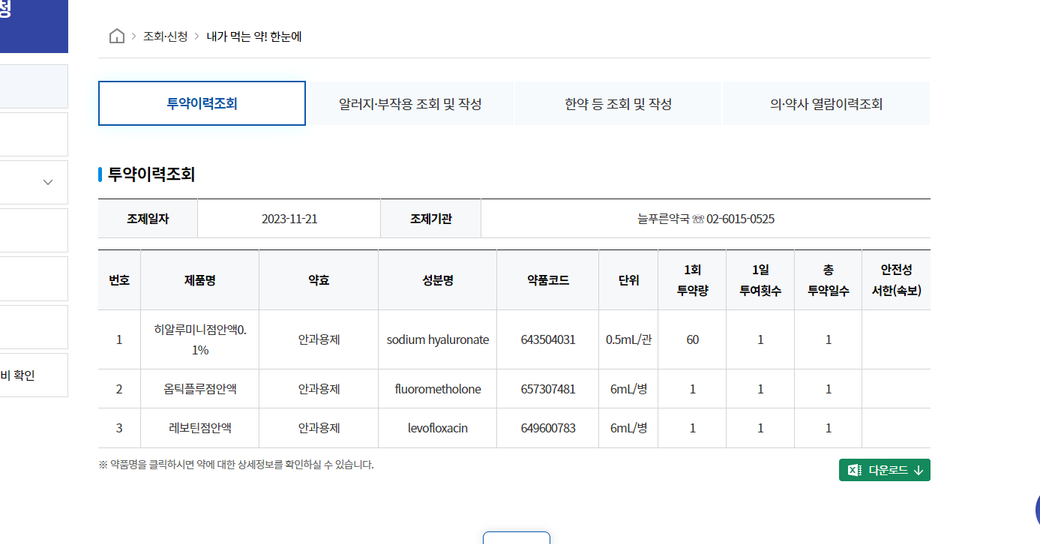Click the phone icon before 02-6015-0525
This screenshot has width=1040, height=544.
(698, 219)
